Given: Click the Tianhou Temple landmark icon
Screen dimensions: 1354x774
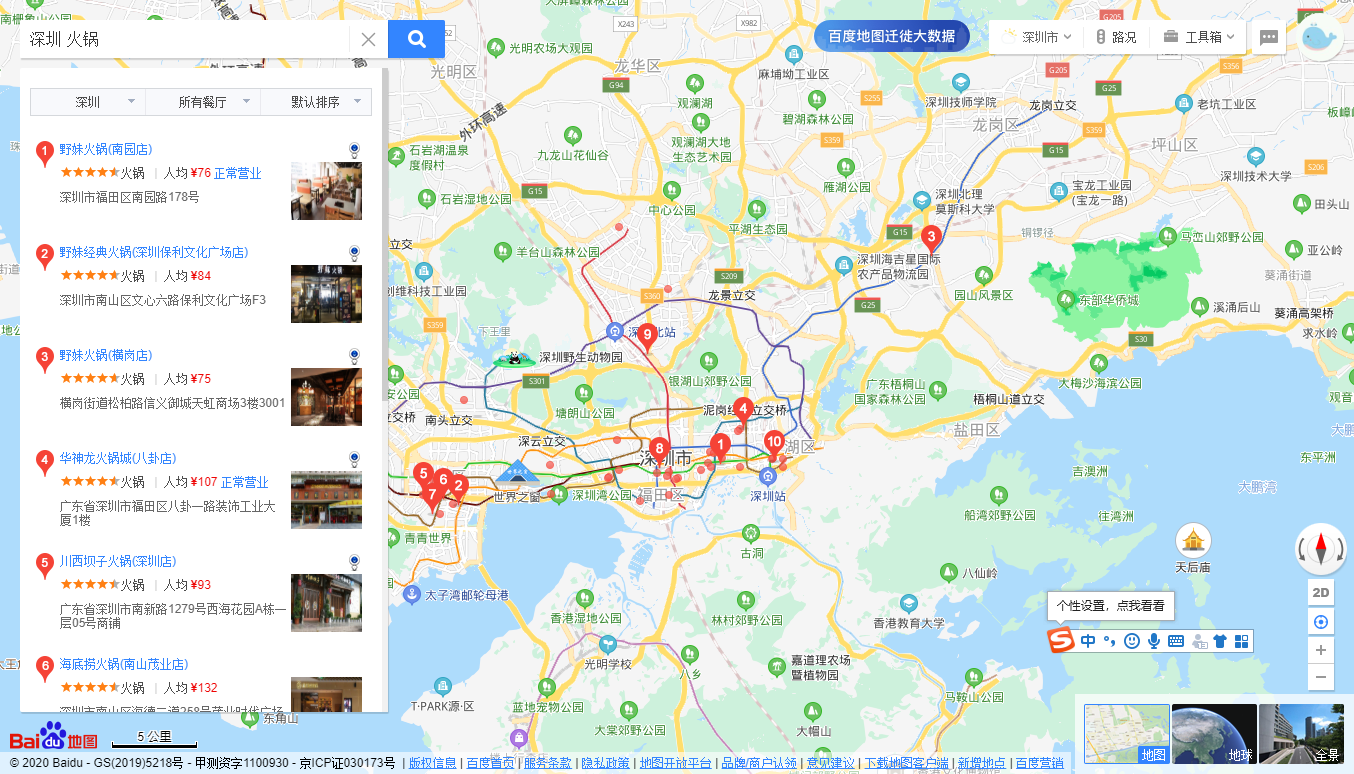Looking at the screenshot, I should (x=1193, y=541).
